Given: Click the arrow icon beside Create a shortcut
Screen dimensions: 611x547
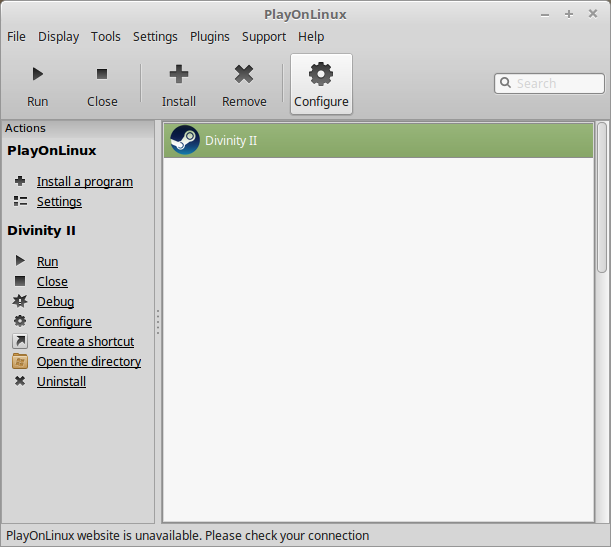Looking at the screenshot, I should [x=20, y=341].
